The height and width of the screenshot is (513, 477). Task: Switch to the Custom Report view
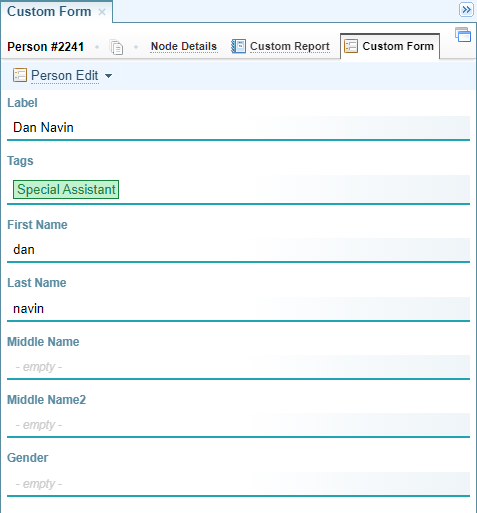[x=290, y=46]
